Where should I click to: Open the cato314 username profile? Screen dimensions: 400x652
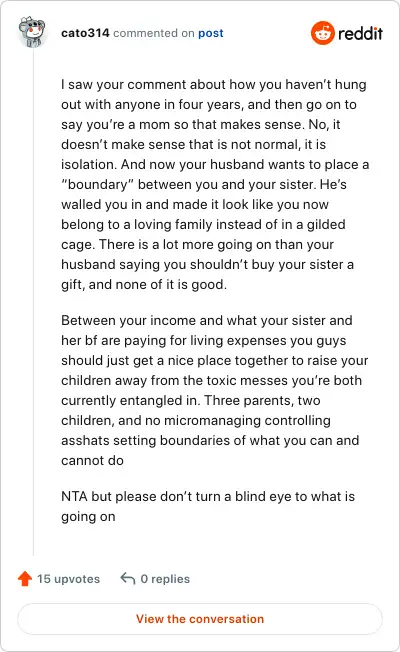85,33
